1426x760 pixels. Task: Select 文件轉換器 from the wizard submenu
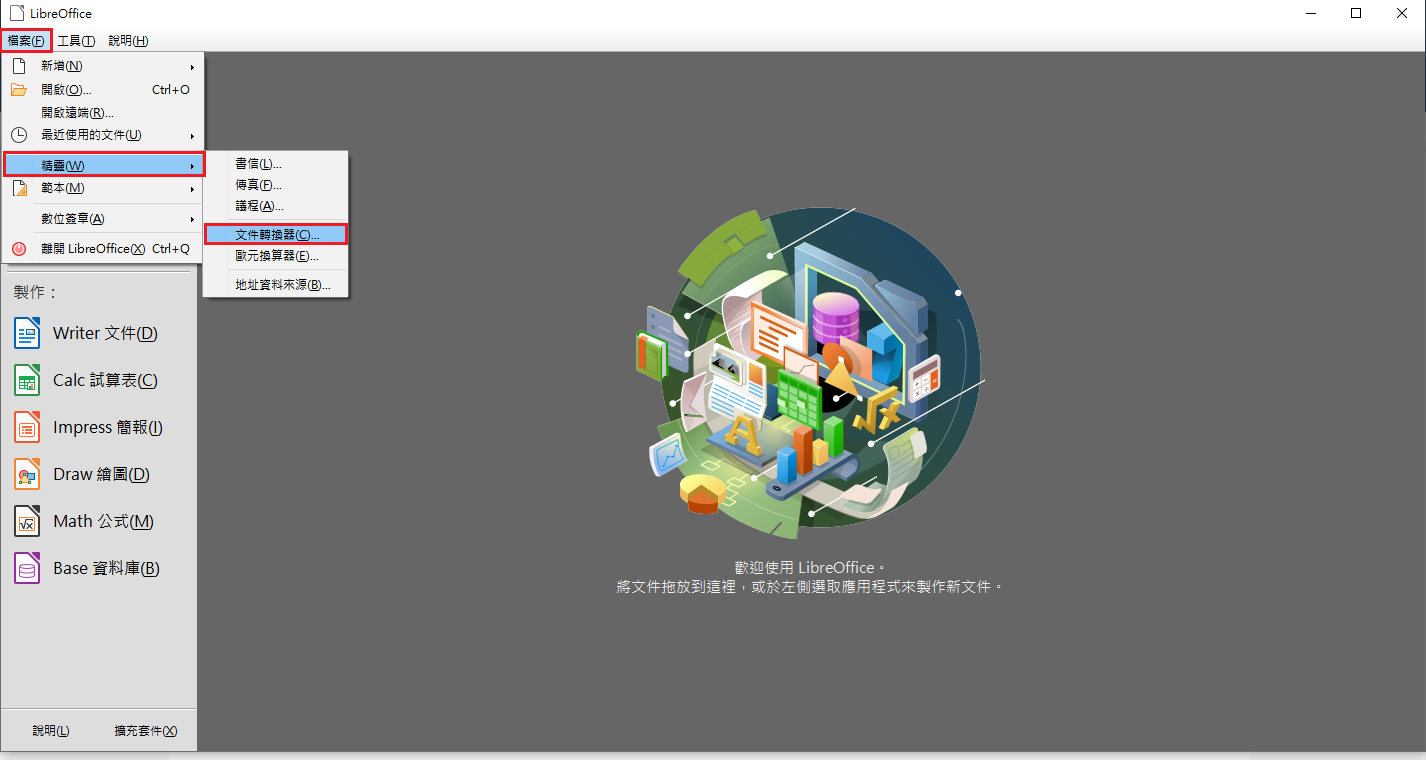point(277,234)
